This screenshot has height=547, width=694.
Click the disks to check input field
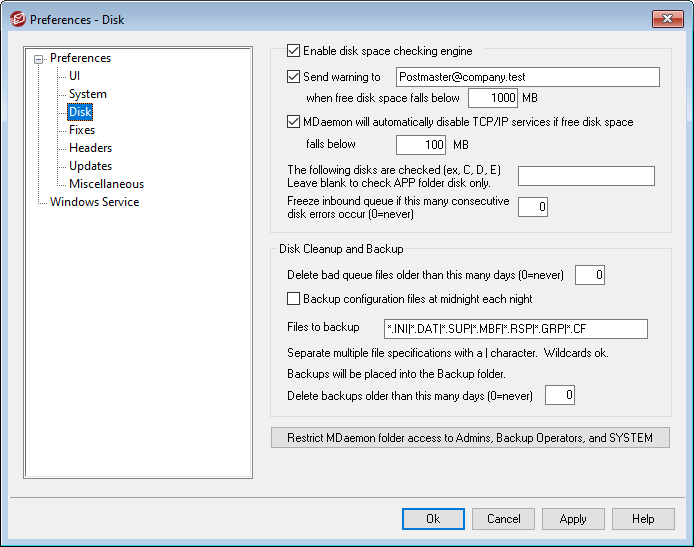[x=585, y=177]
